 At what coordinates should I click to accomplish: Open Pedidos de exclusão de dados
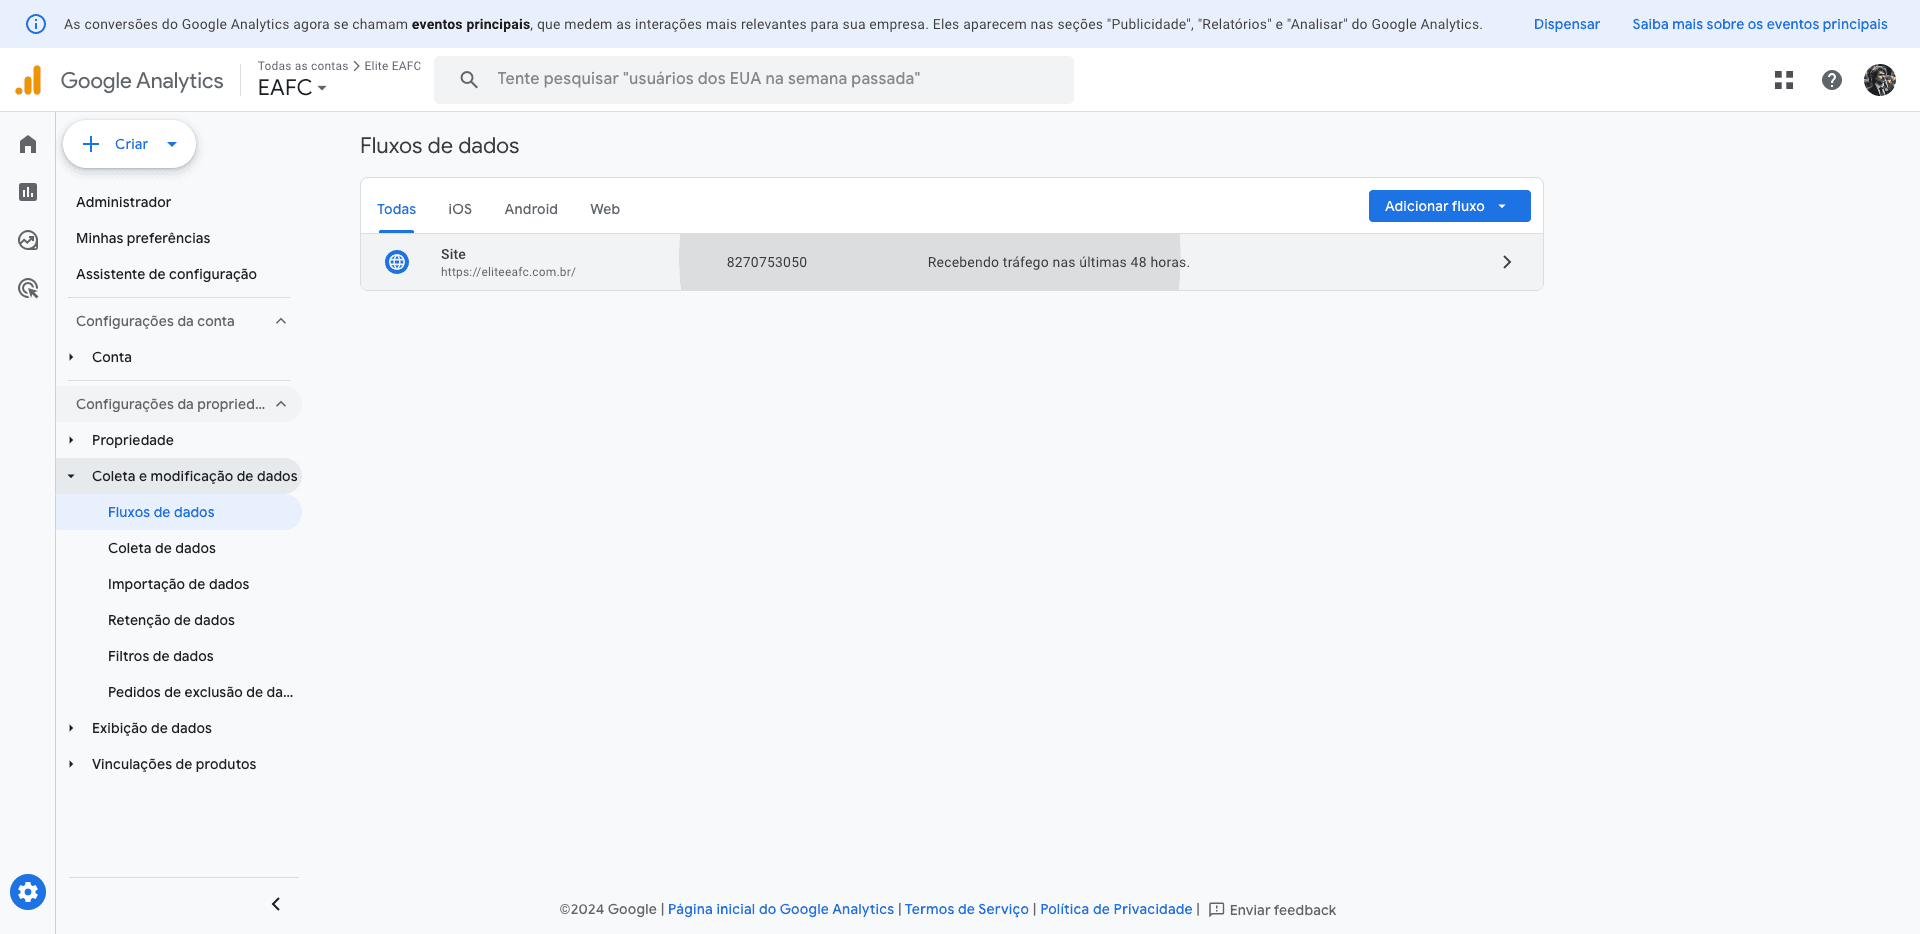[x=200, y=692]
